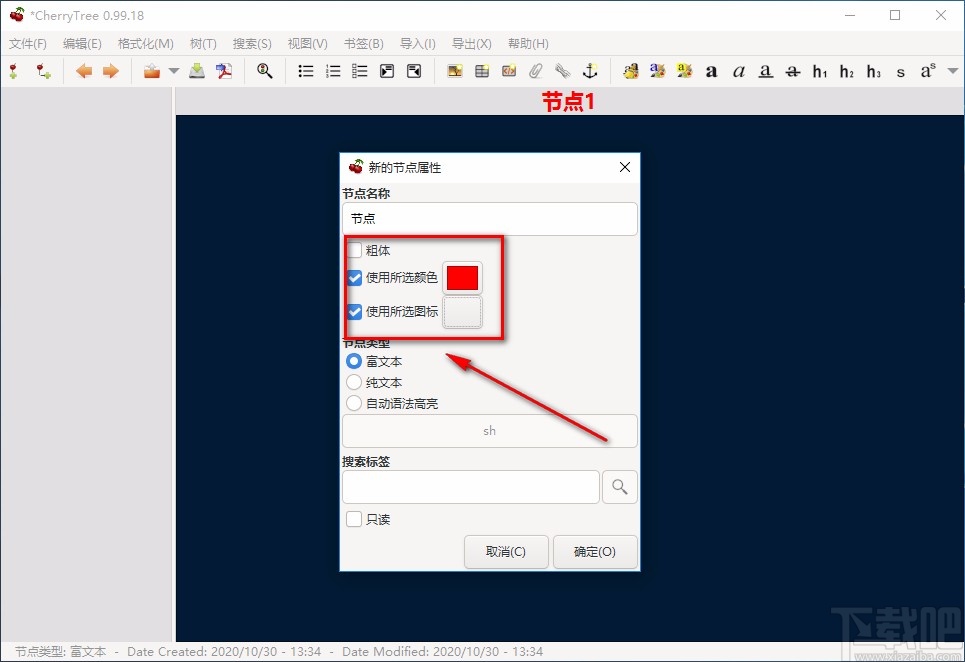Confirm node properties with 确定(O)
This screenshot has width=965, height=662.
[595, 551]
